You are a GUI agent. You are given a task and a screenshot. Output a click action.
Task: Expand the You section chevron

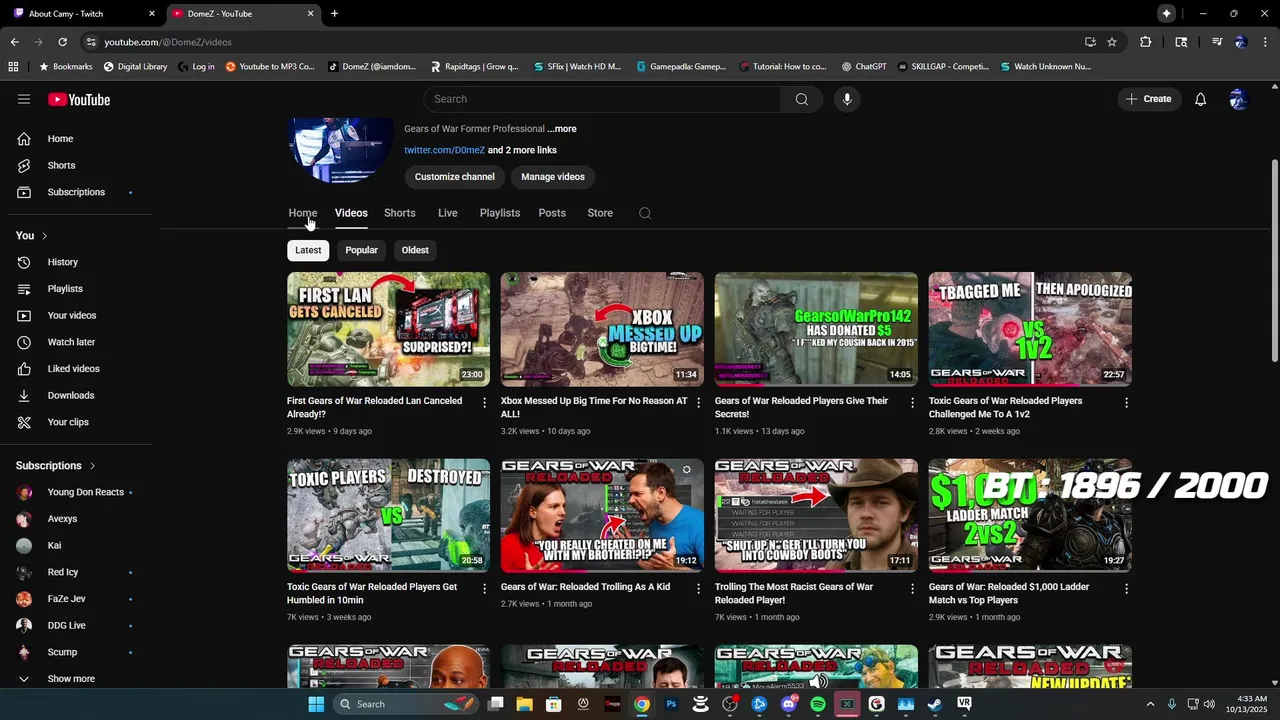(44, 236)
